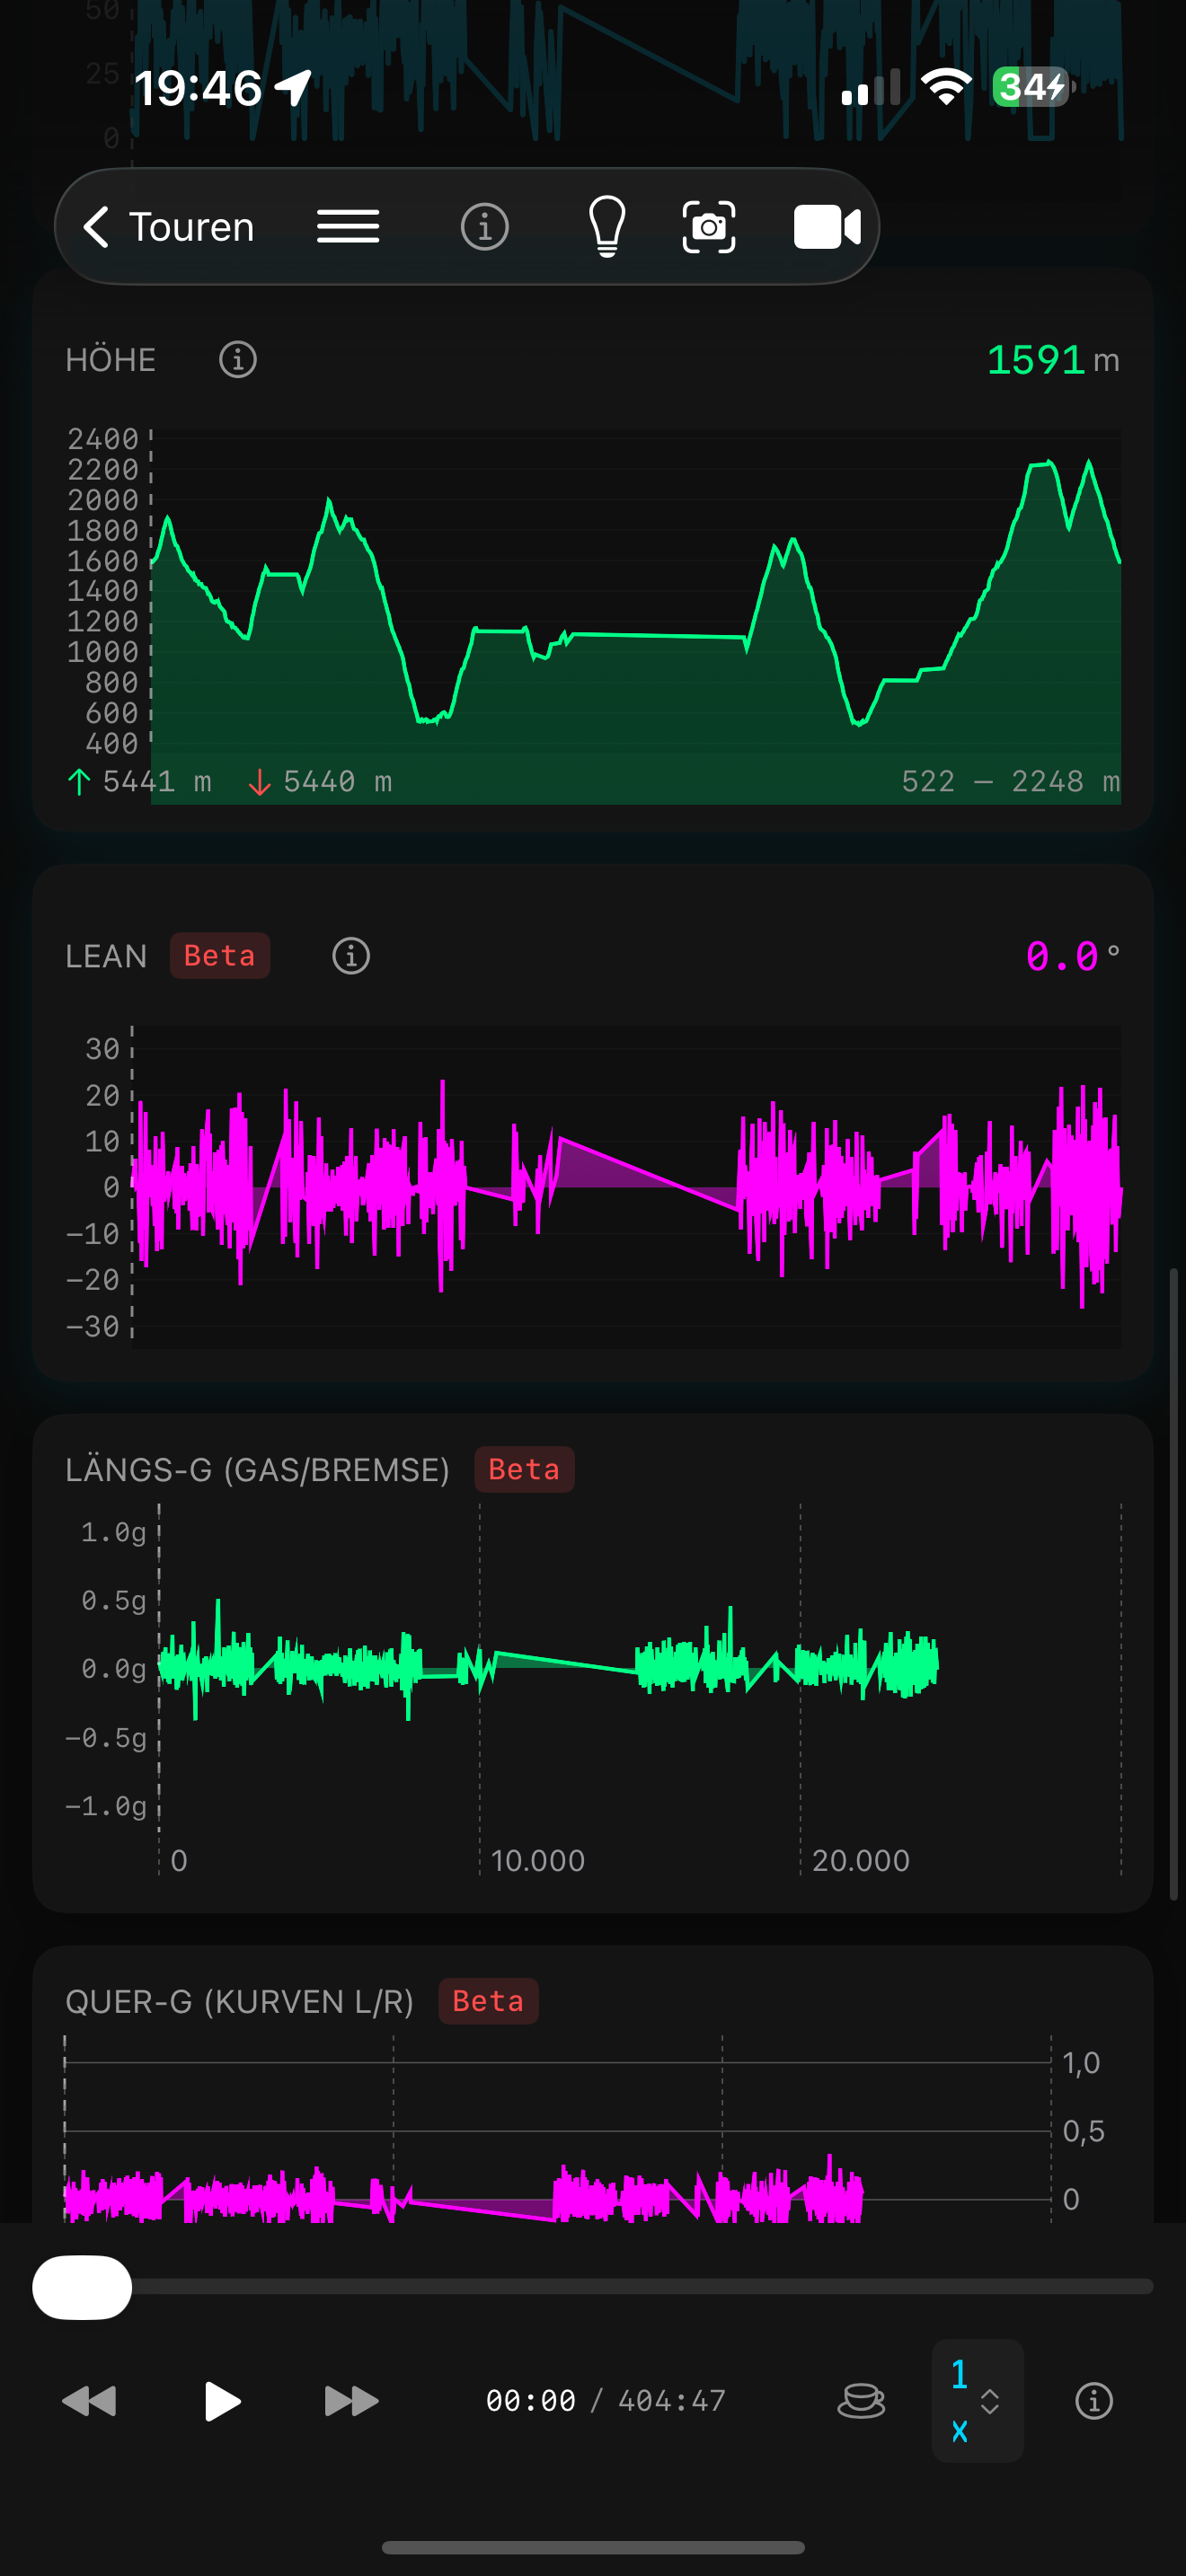Tap the descent total 5440 m

click(320, 782)
